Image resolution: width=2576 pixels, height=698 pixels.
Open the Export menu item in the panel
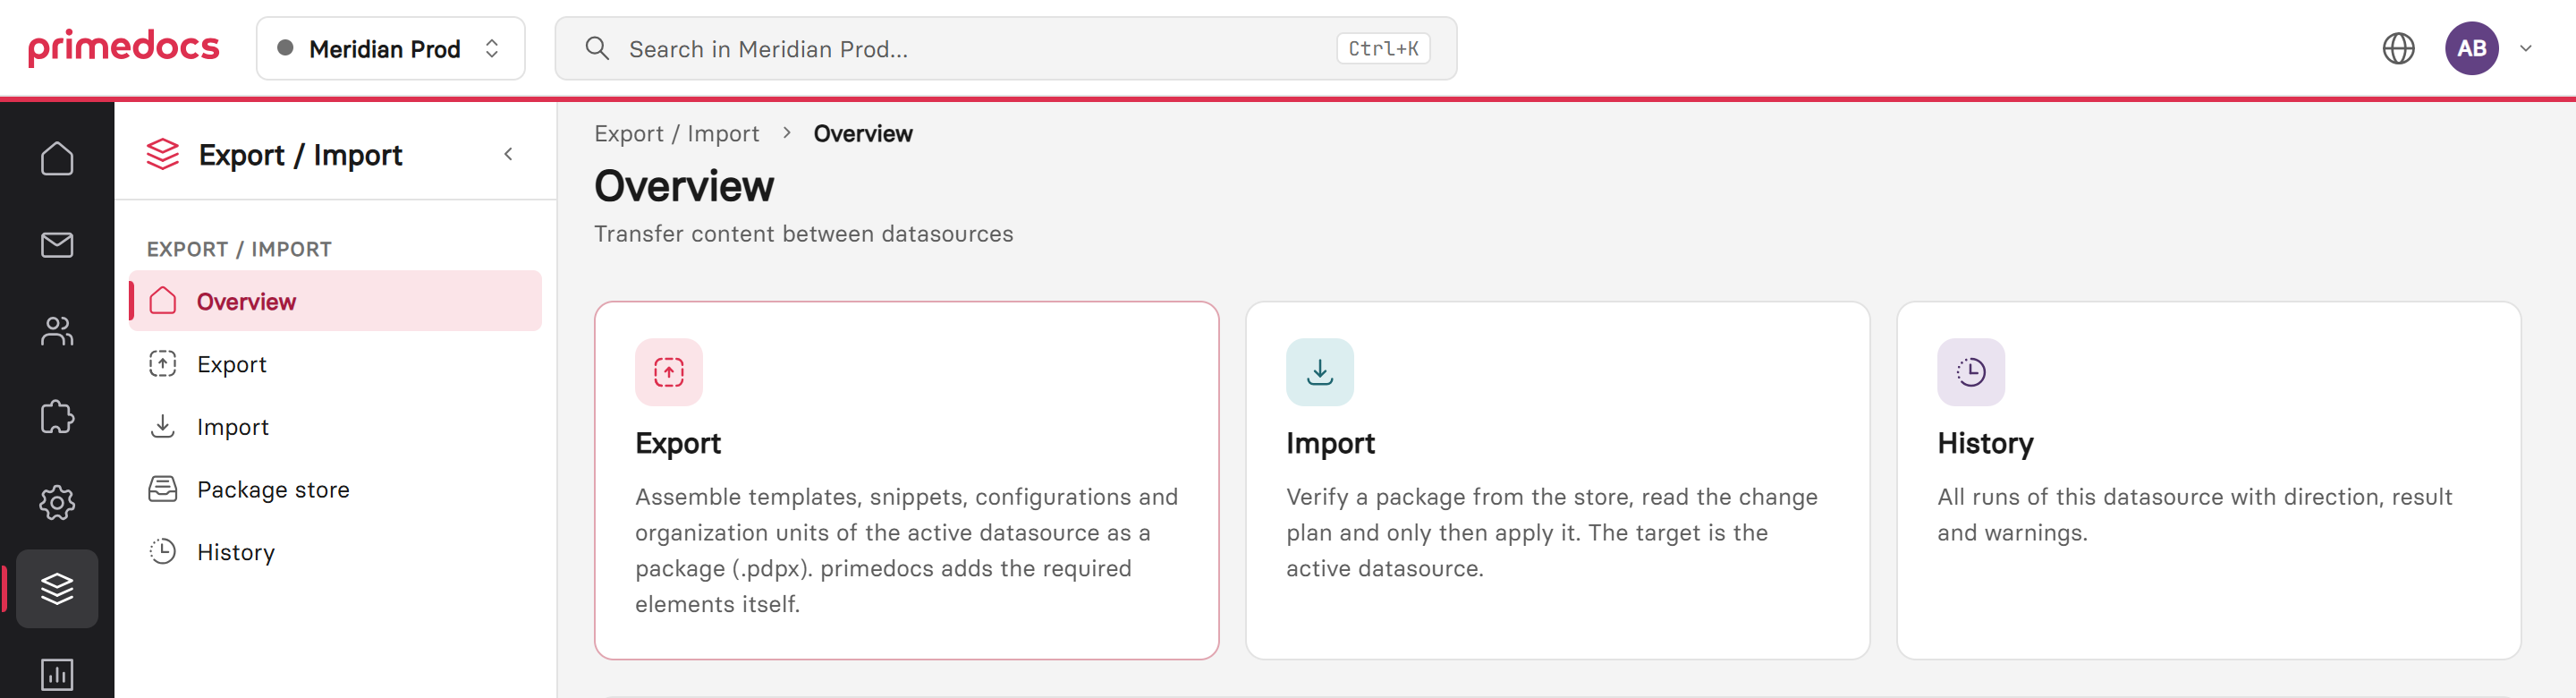[x=335, y=364]
